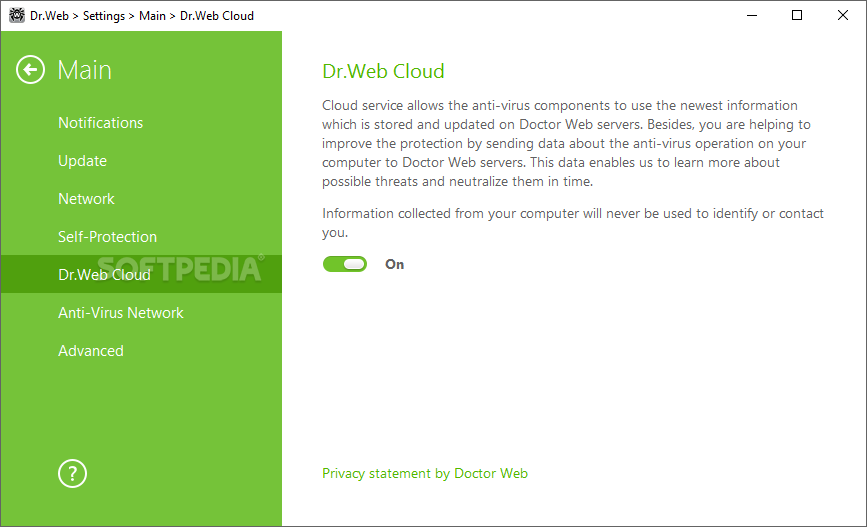This screenshot has height=527, width=867.
Task: Open the Privacy statement by Doctor Web link
Action: [425, 473]
